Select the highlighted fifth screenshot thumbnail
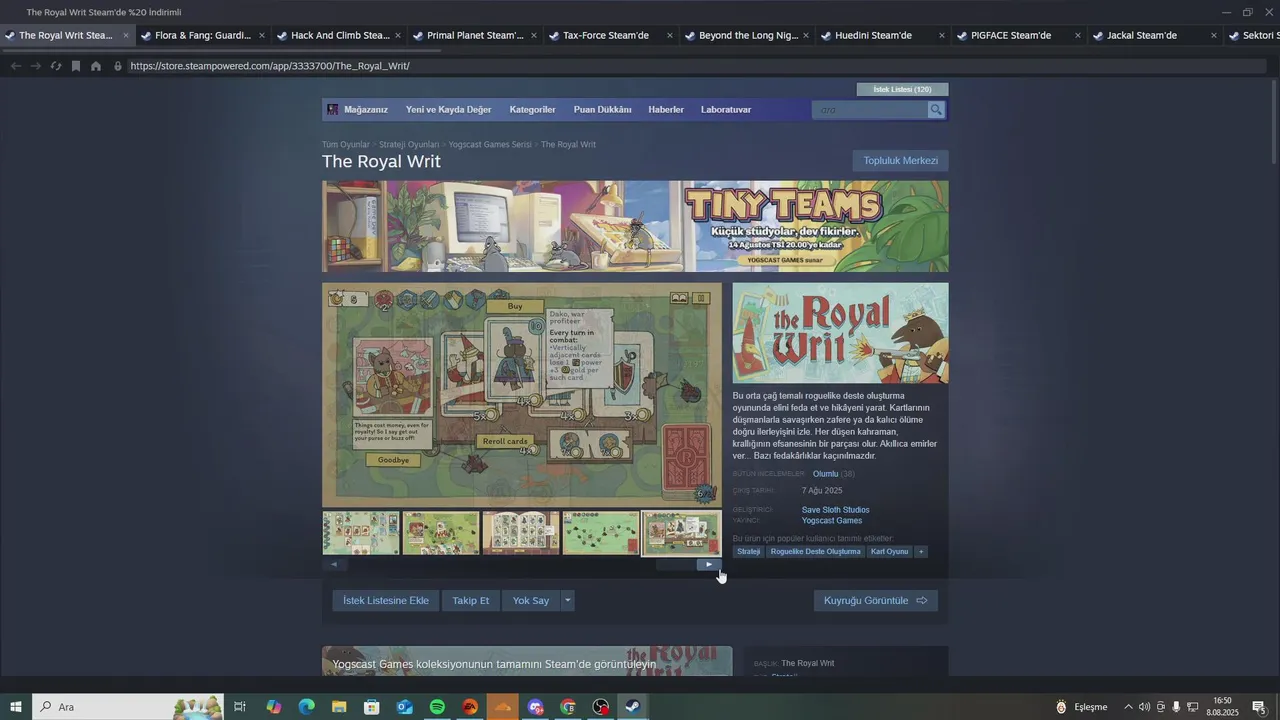Screen dimensions: 1280x720 [681, 533]
